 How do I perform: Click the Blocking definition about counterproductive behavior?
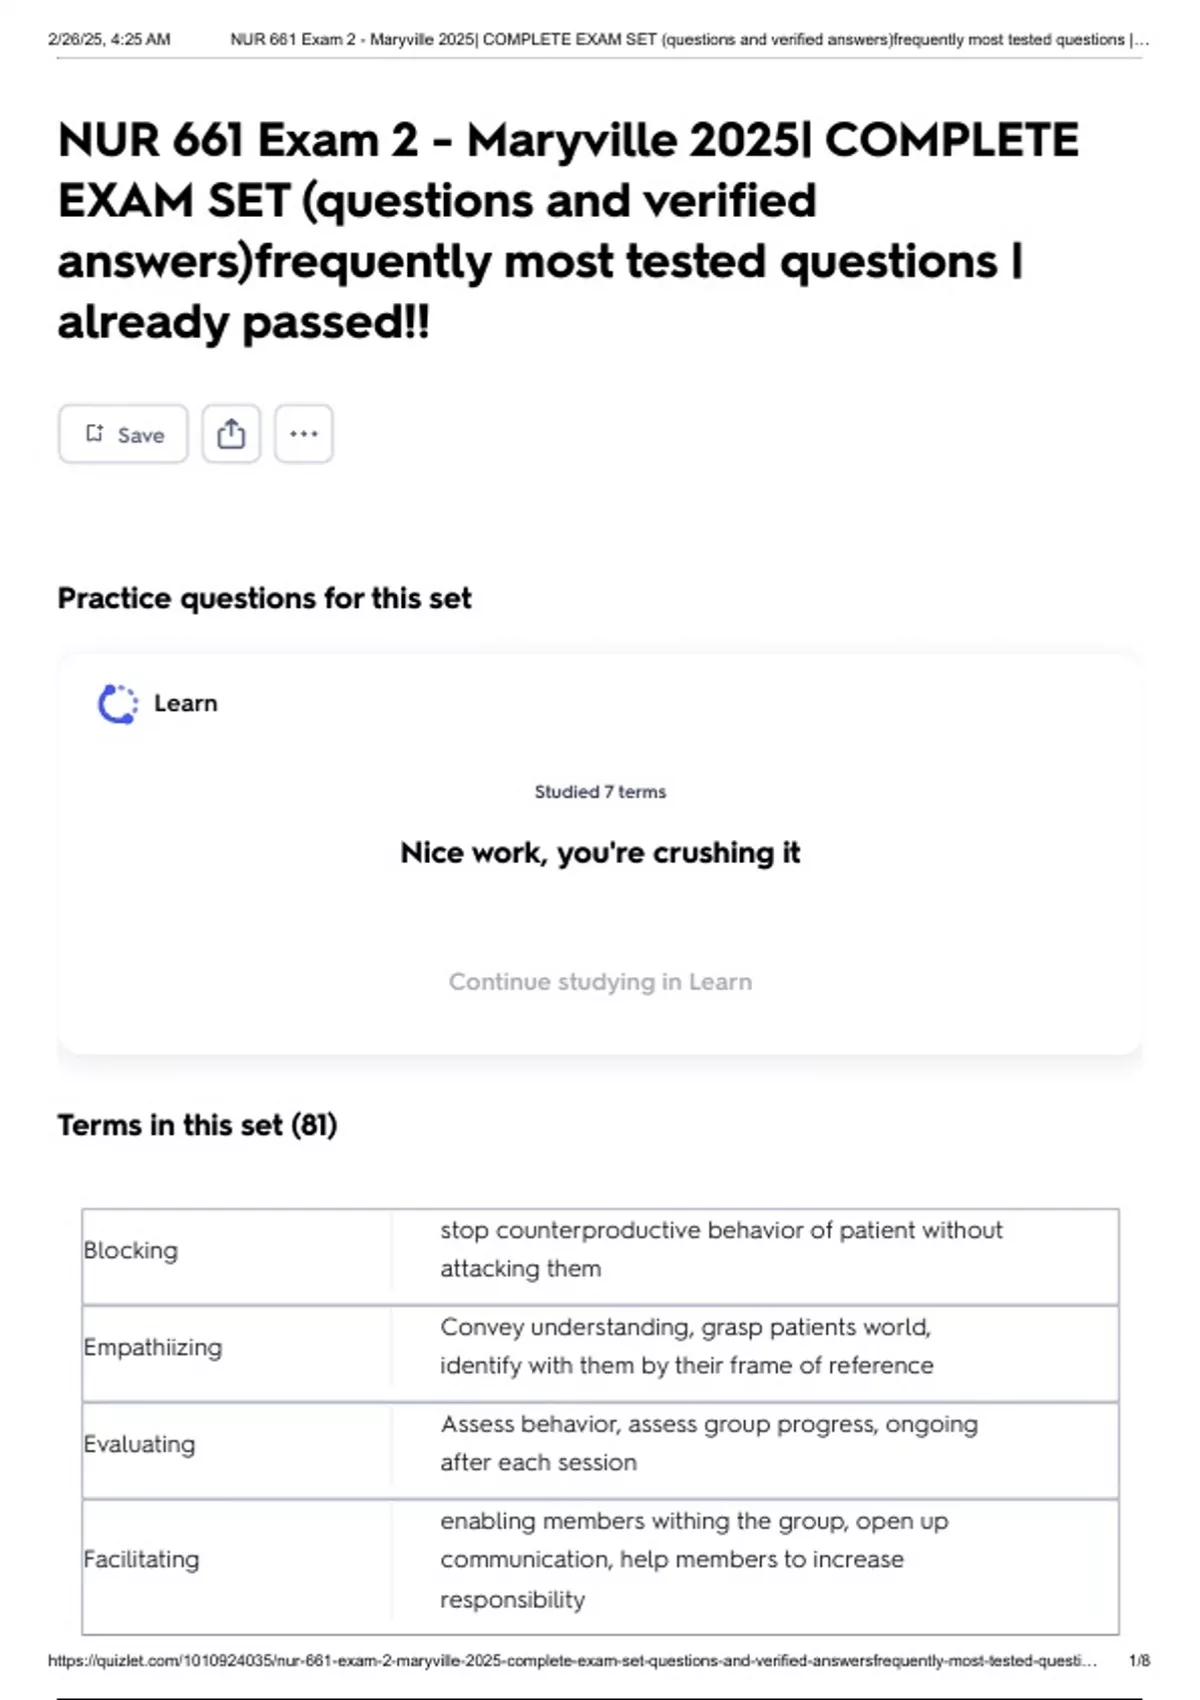tap(720, 1249)
